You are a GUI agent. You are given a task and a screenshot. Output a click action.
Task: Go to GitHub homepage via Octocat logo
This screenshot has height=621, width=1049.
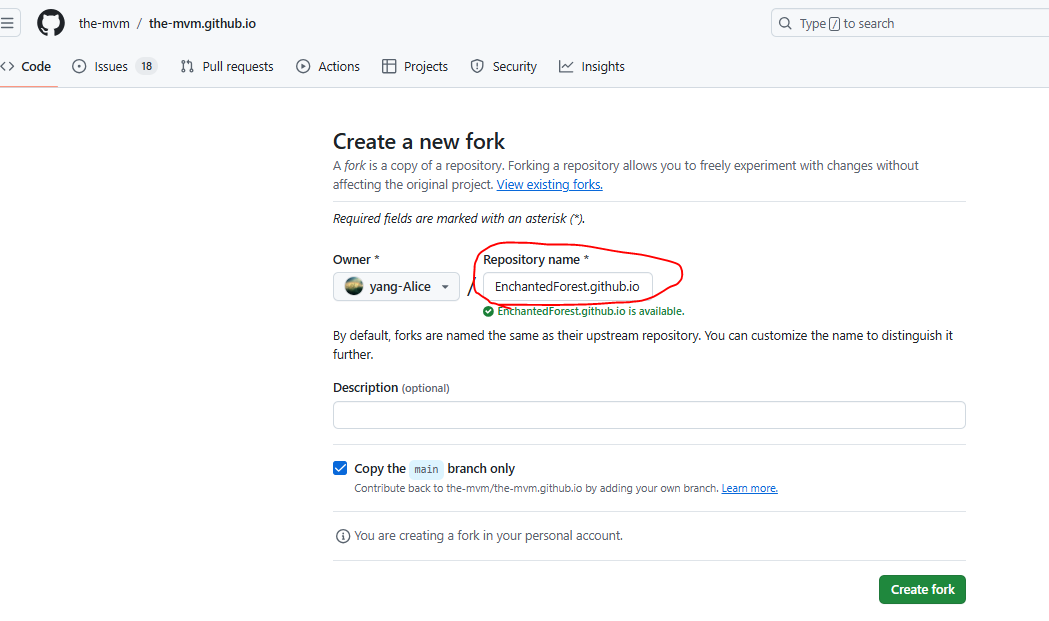[51, 23]
